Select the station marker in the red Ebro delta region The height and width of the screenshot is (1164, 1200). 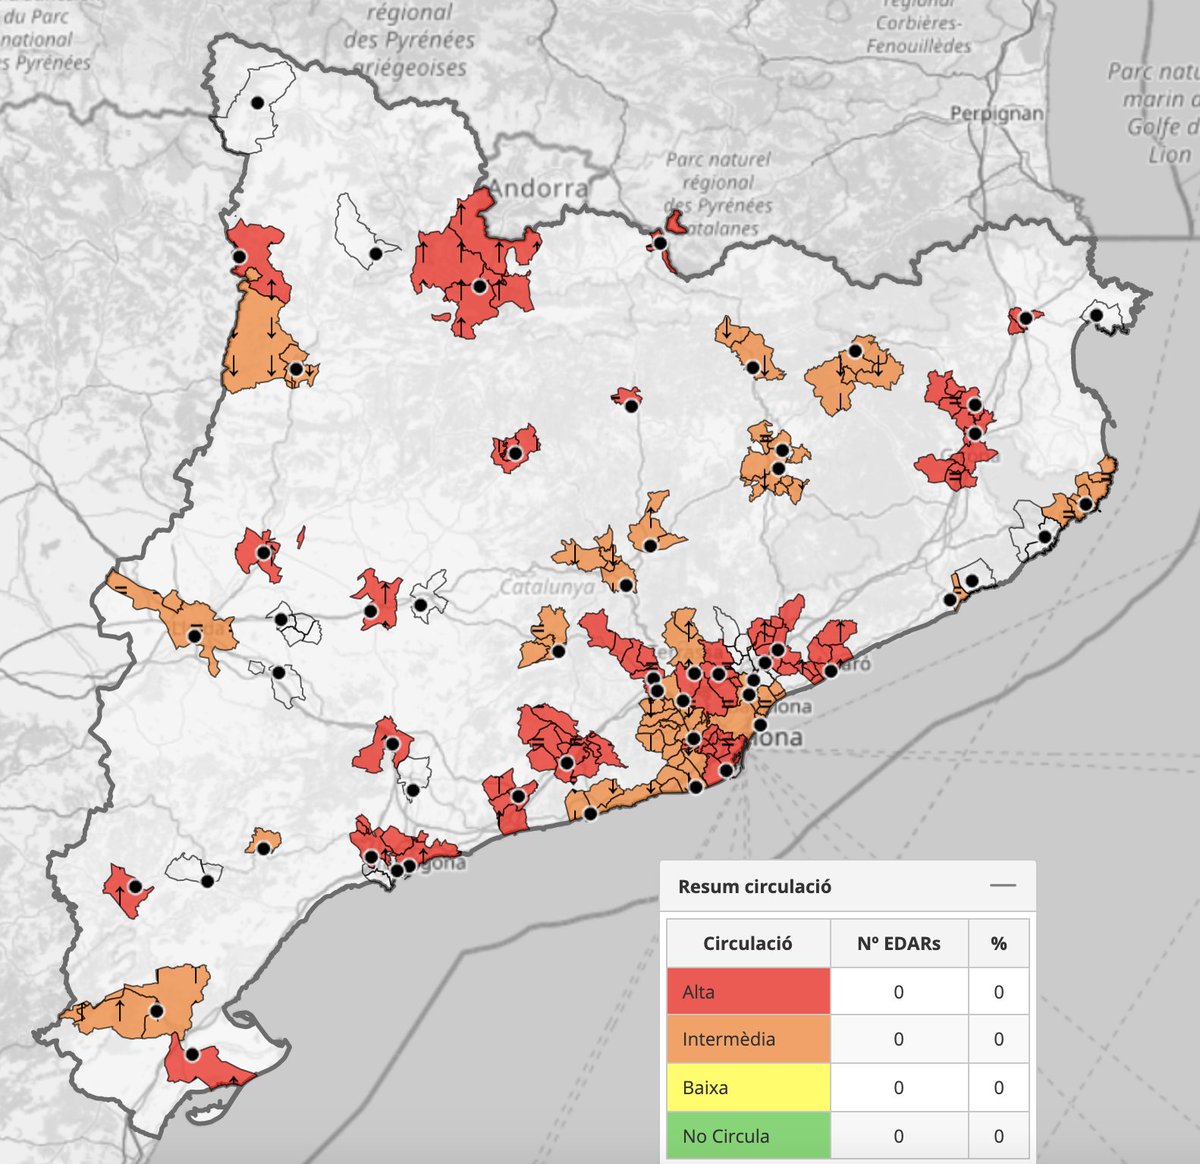(192, 1054)
